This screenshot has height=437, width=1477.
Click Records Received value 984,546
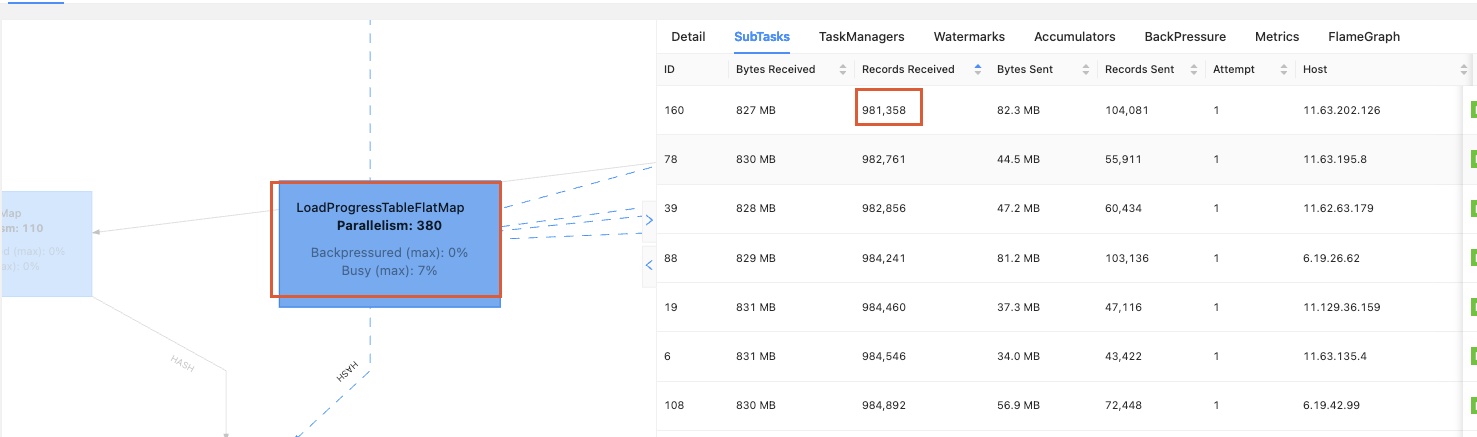(884, 356)
